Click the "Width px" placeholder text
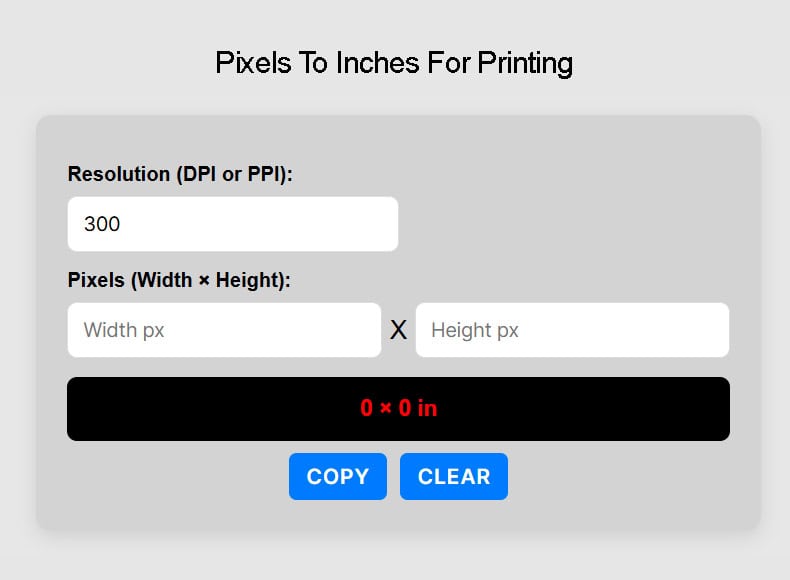This screenshot has height=580, width=790. coord(124,330)
